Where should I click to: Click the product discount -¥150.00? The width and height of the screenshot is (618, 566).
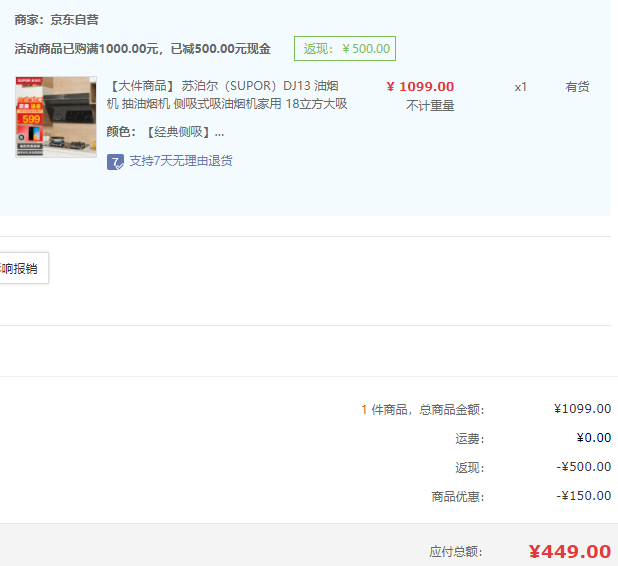(583, 495)
